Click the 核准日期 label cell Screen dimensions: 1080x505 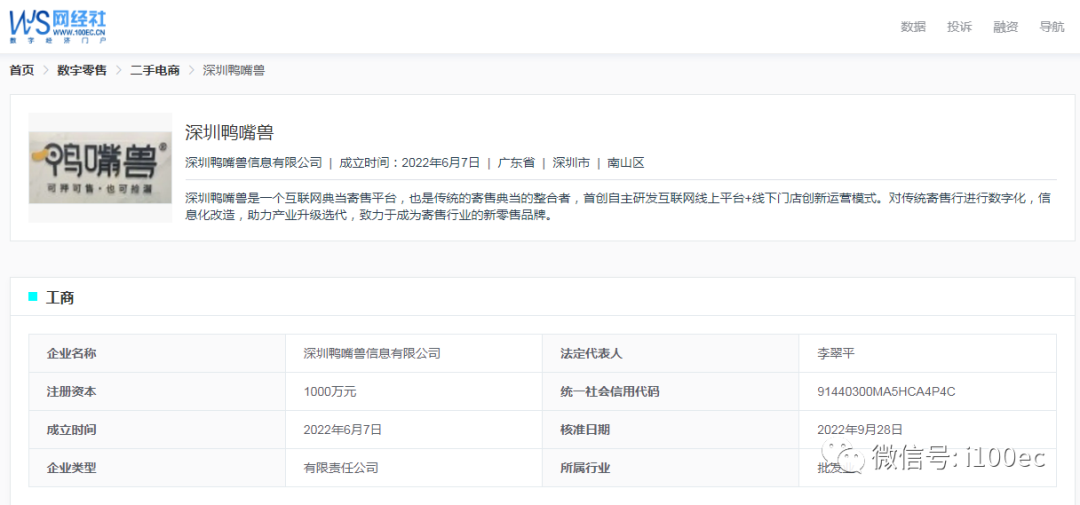pyautogui.click(x=670, y=429)
